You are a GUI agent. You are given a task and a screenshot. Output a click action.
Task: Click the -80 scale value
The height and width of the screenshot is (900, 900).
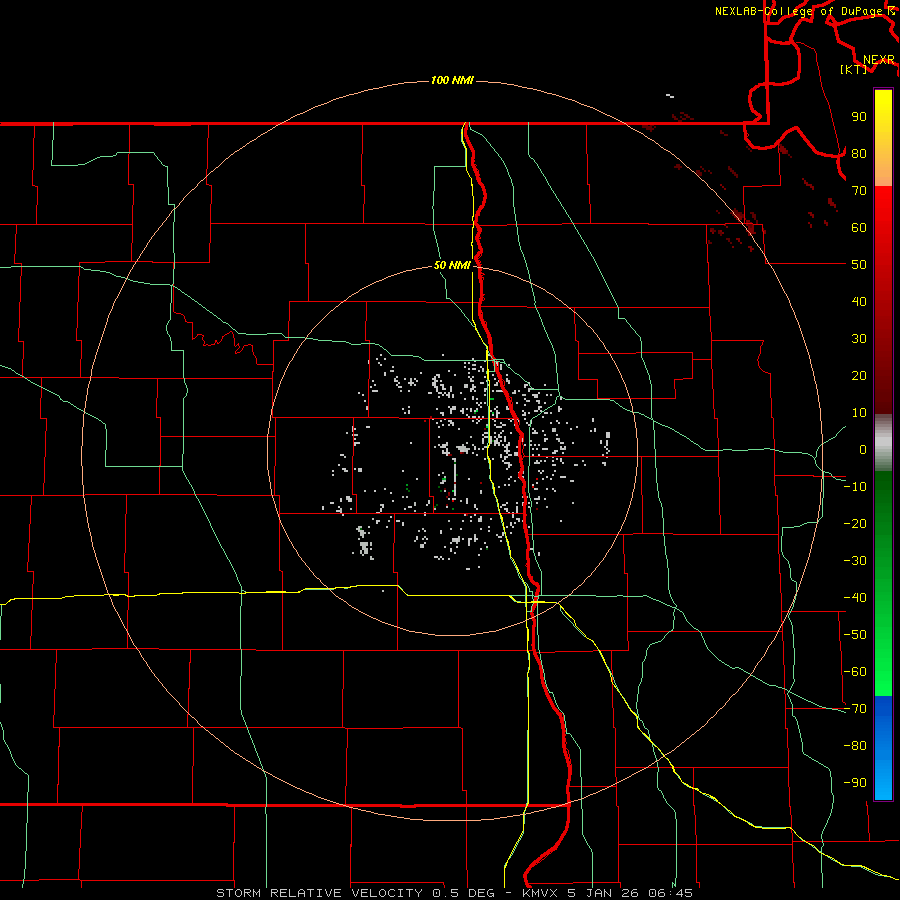click(855, 746)
